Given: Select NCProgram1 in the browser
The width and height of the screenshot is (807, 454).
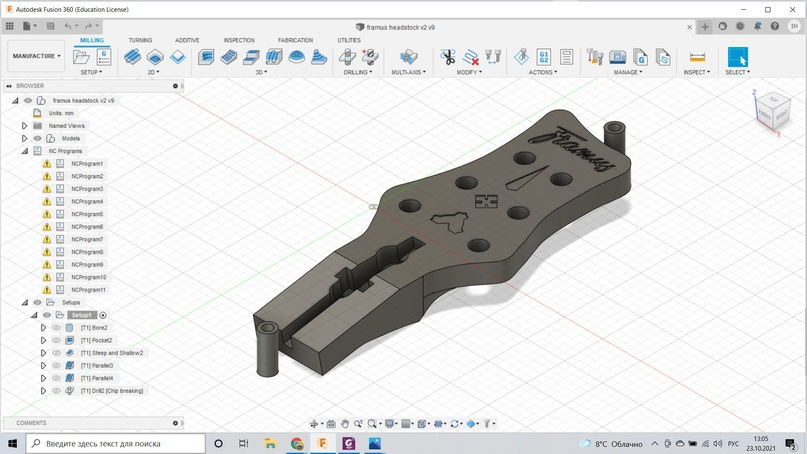Looking at the screenshot, I should 87,164.
